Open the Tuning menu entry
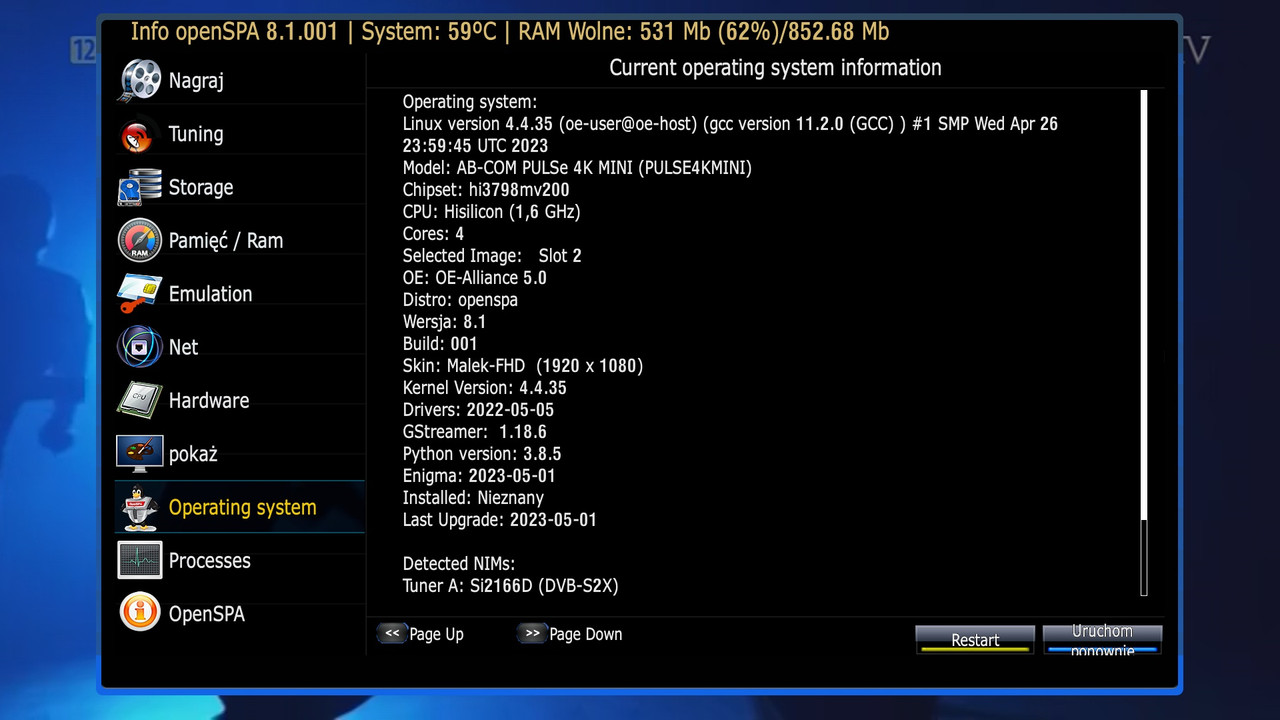The height and width of the screenshot is (720, 1280). coord(240,134)
